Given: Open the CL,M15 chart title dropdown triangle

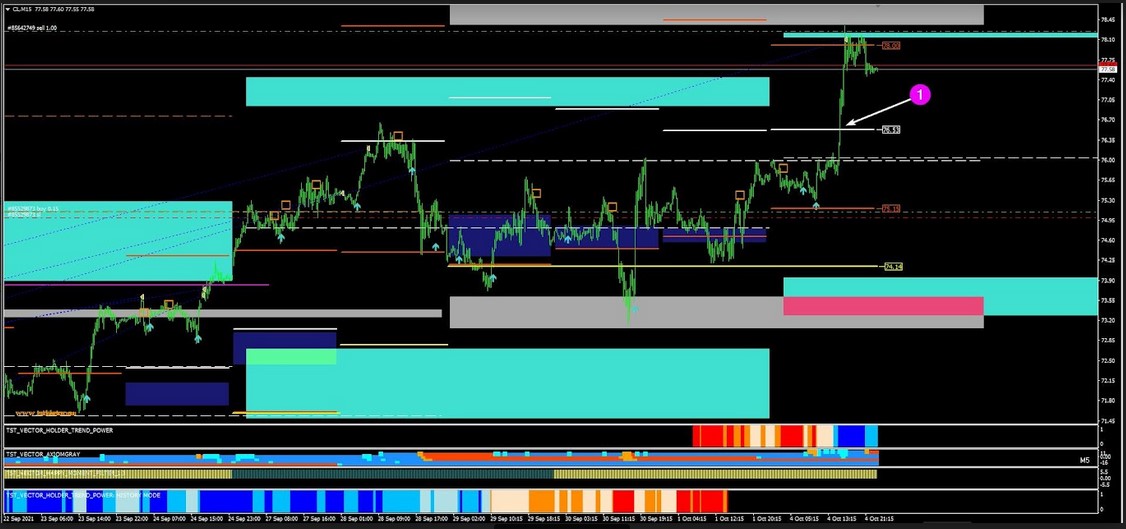Looking at the screenshot, I should [x=8, y=9].
